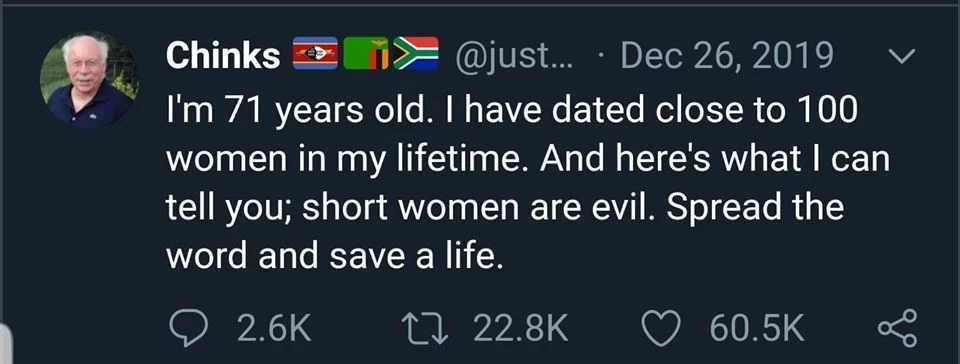Expand the tweet options chevron
The image size is (960, 364).
pyautogui.click(x=899, y=56)
